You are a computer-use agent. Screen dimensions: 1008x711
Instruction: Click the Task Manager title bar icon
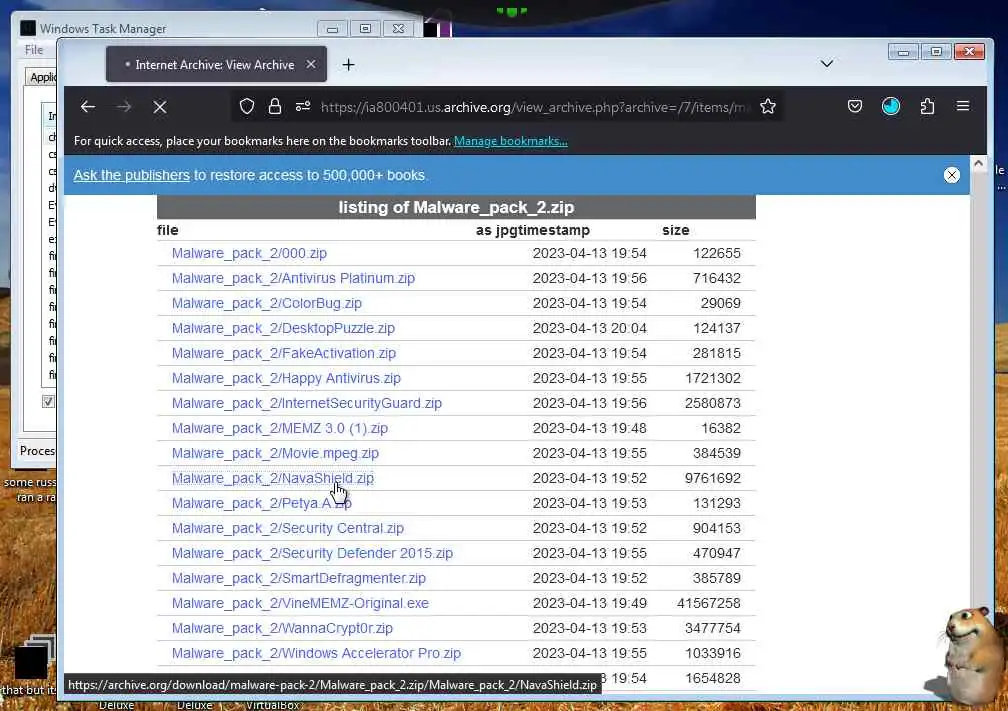tap(28, 28)
